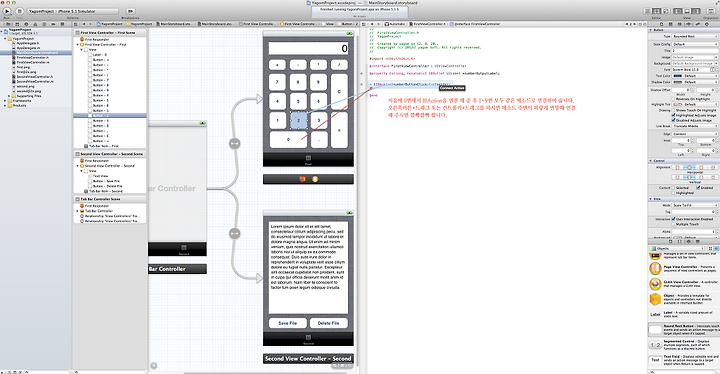Collapse the Control inspector section

tap(651, 161)
